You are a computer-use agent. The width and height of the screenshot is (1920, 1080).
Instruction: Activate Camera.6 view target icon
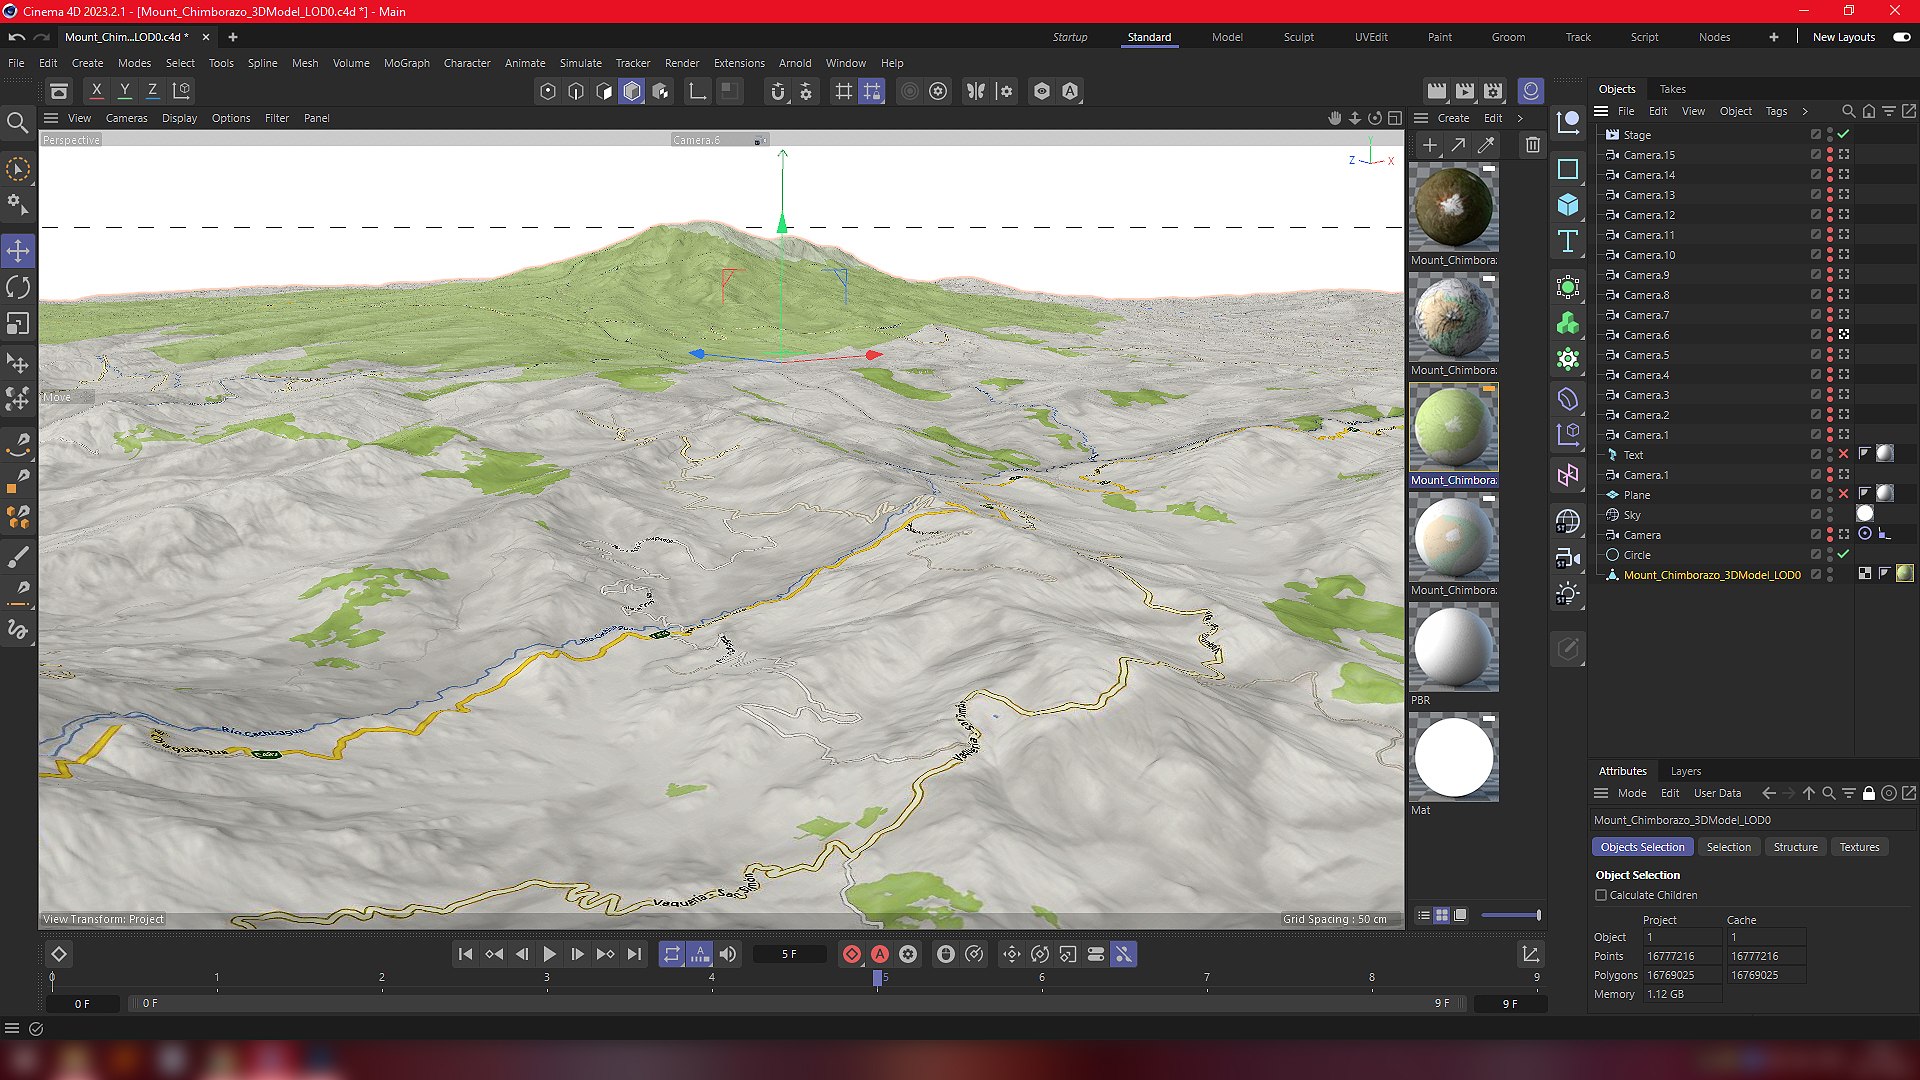pyautogui.click(x=1844, y=334)
